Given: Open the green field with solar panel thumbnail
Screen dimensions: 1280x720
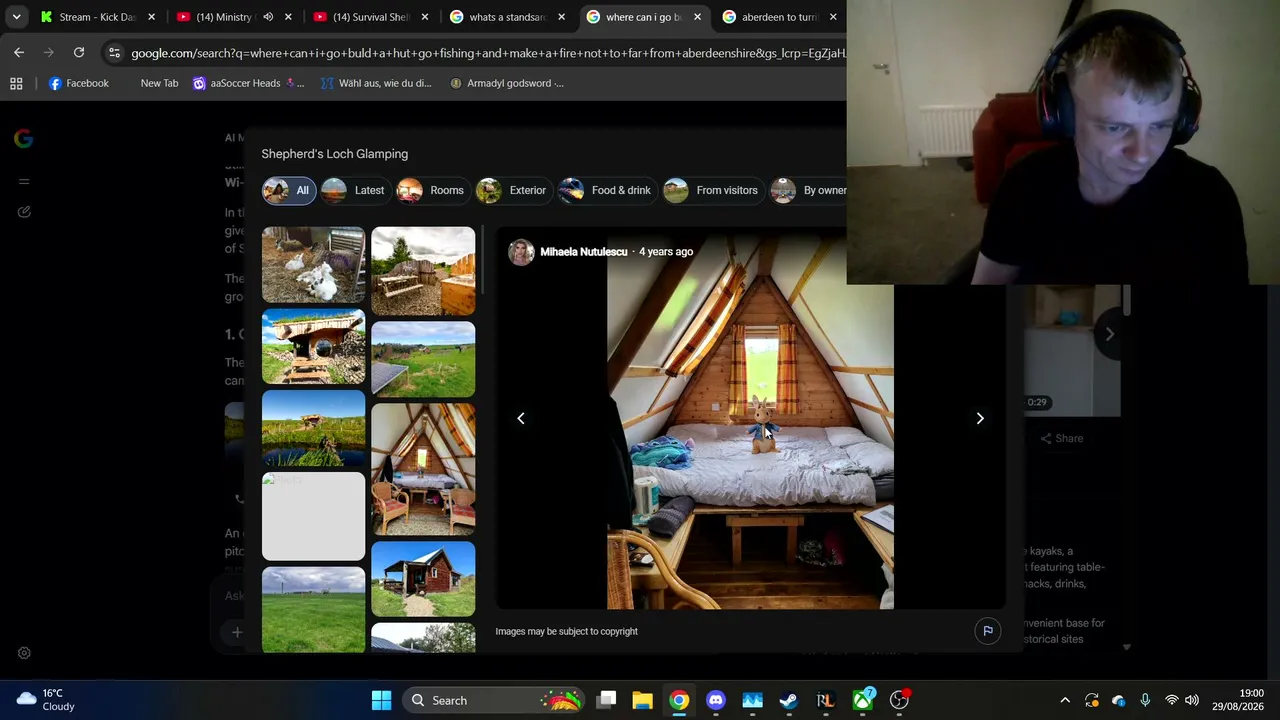Looking at the screenshot, I should coord(423,359).
